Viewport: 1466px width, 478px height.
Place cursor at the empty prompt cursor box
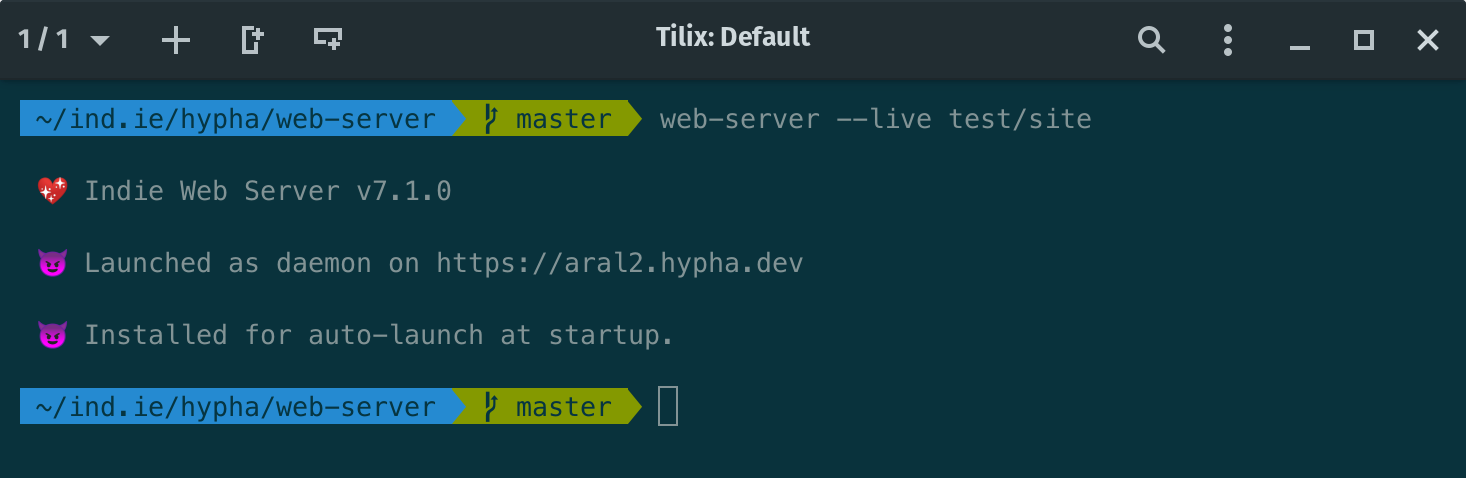point(668,407)
